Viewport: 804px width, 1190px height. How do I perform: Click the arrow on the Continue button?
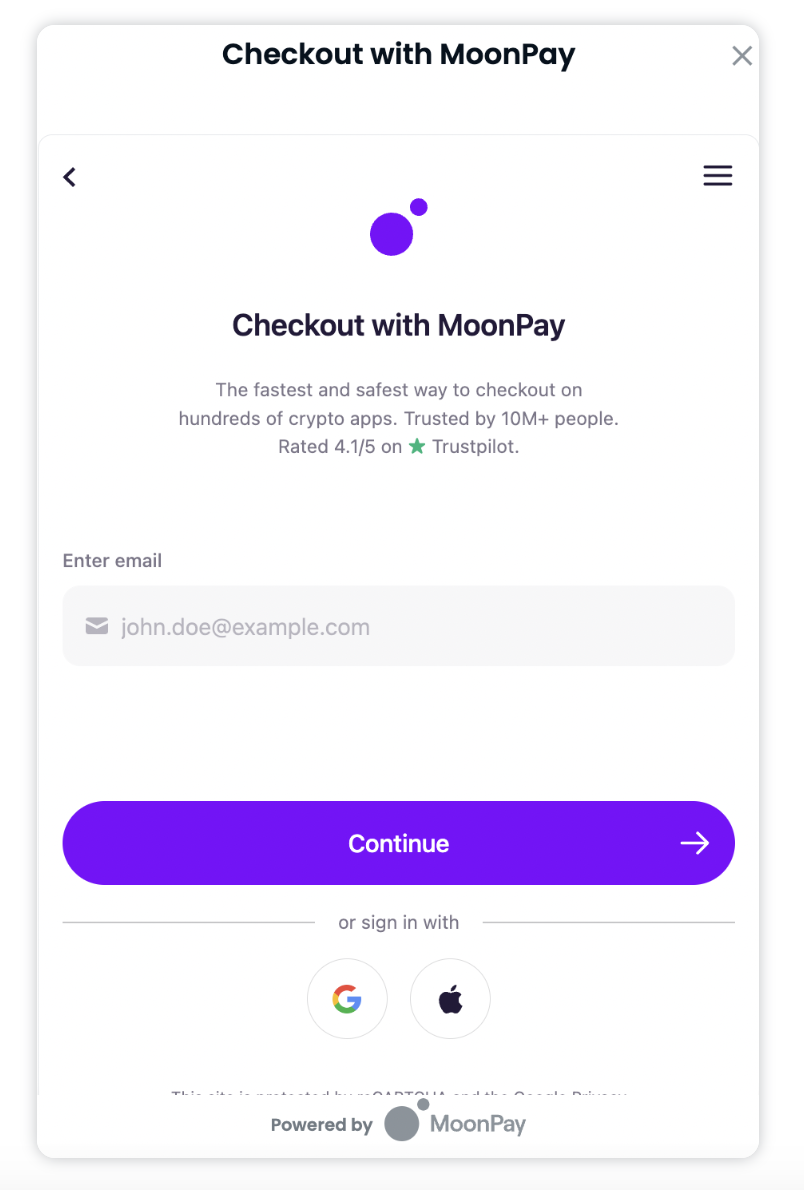694,843
